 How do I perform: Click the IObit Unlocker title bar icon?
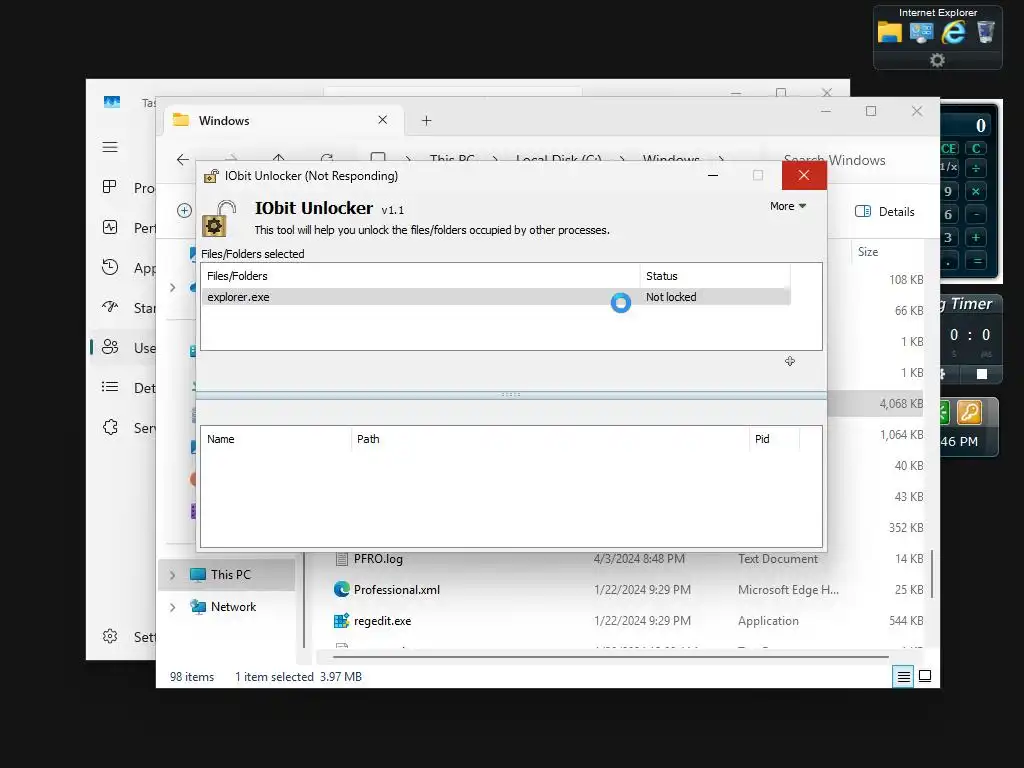[x=211, y=176]
